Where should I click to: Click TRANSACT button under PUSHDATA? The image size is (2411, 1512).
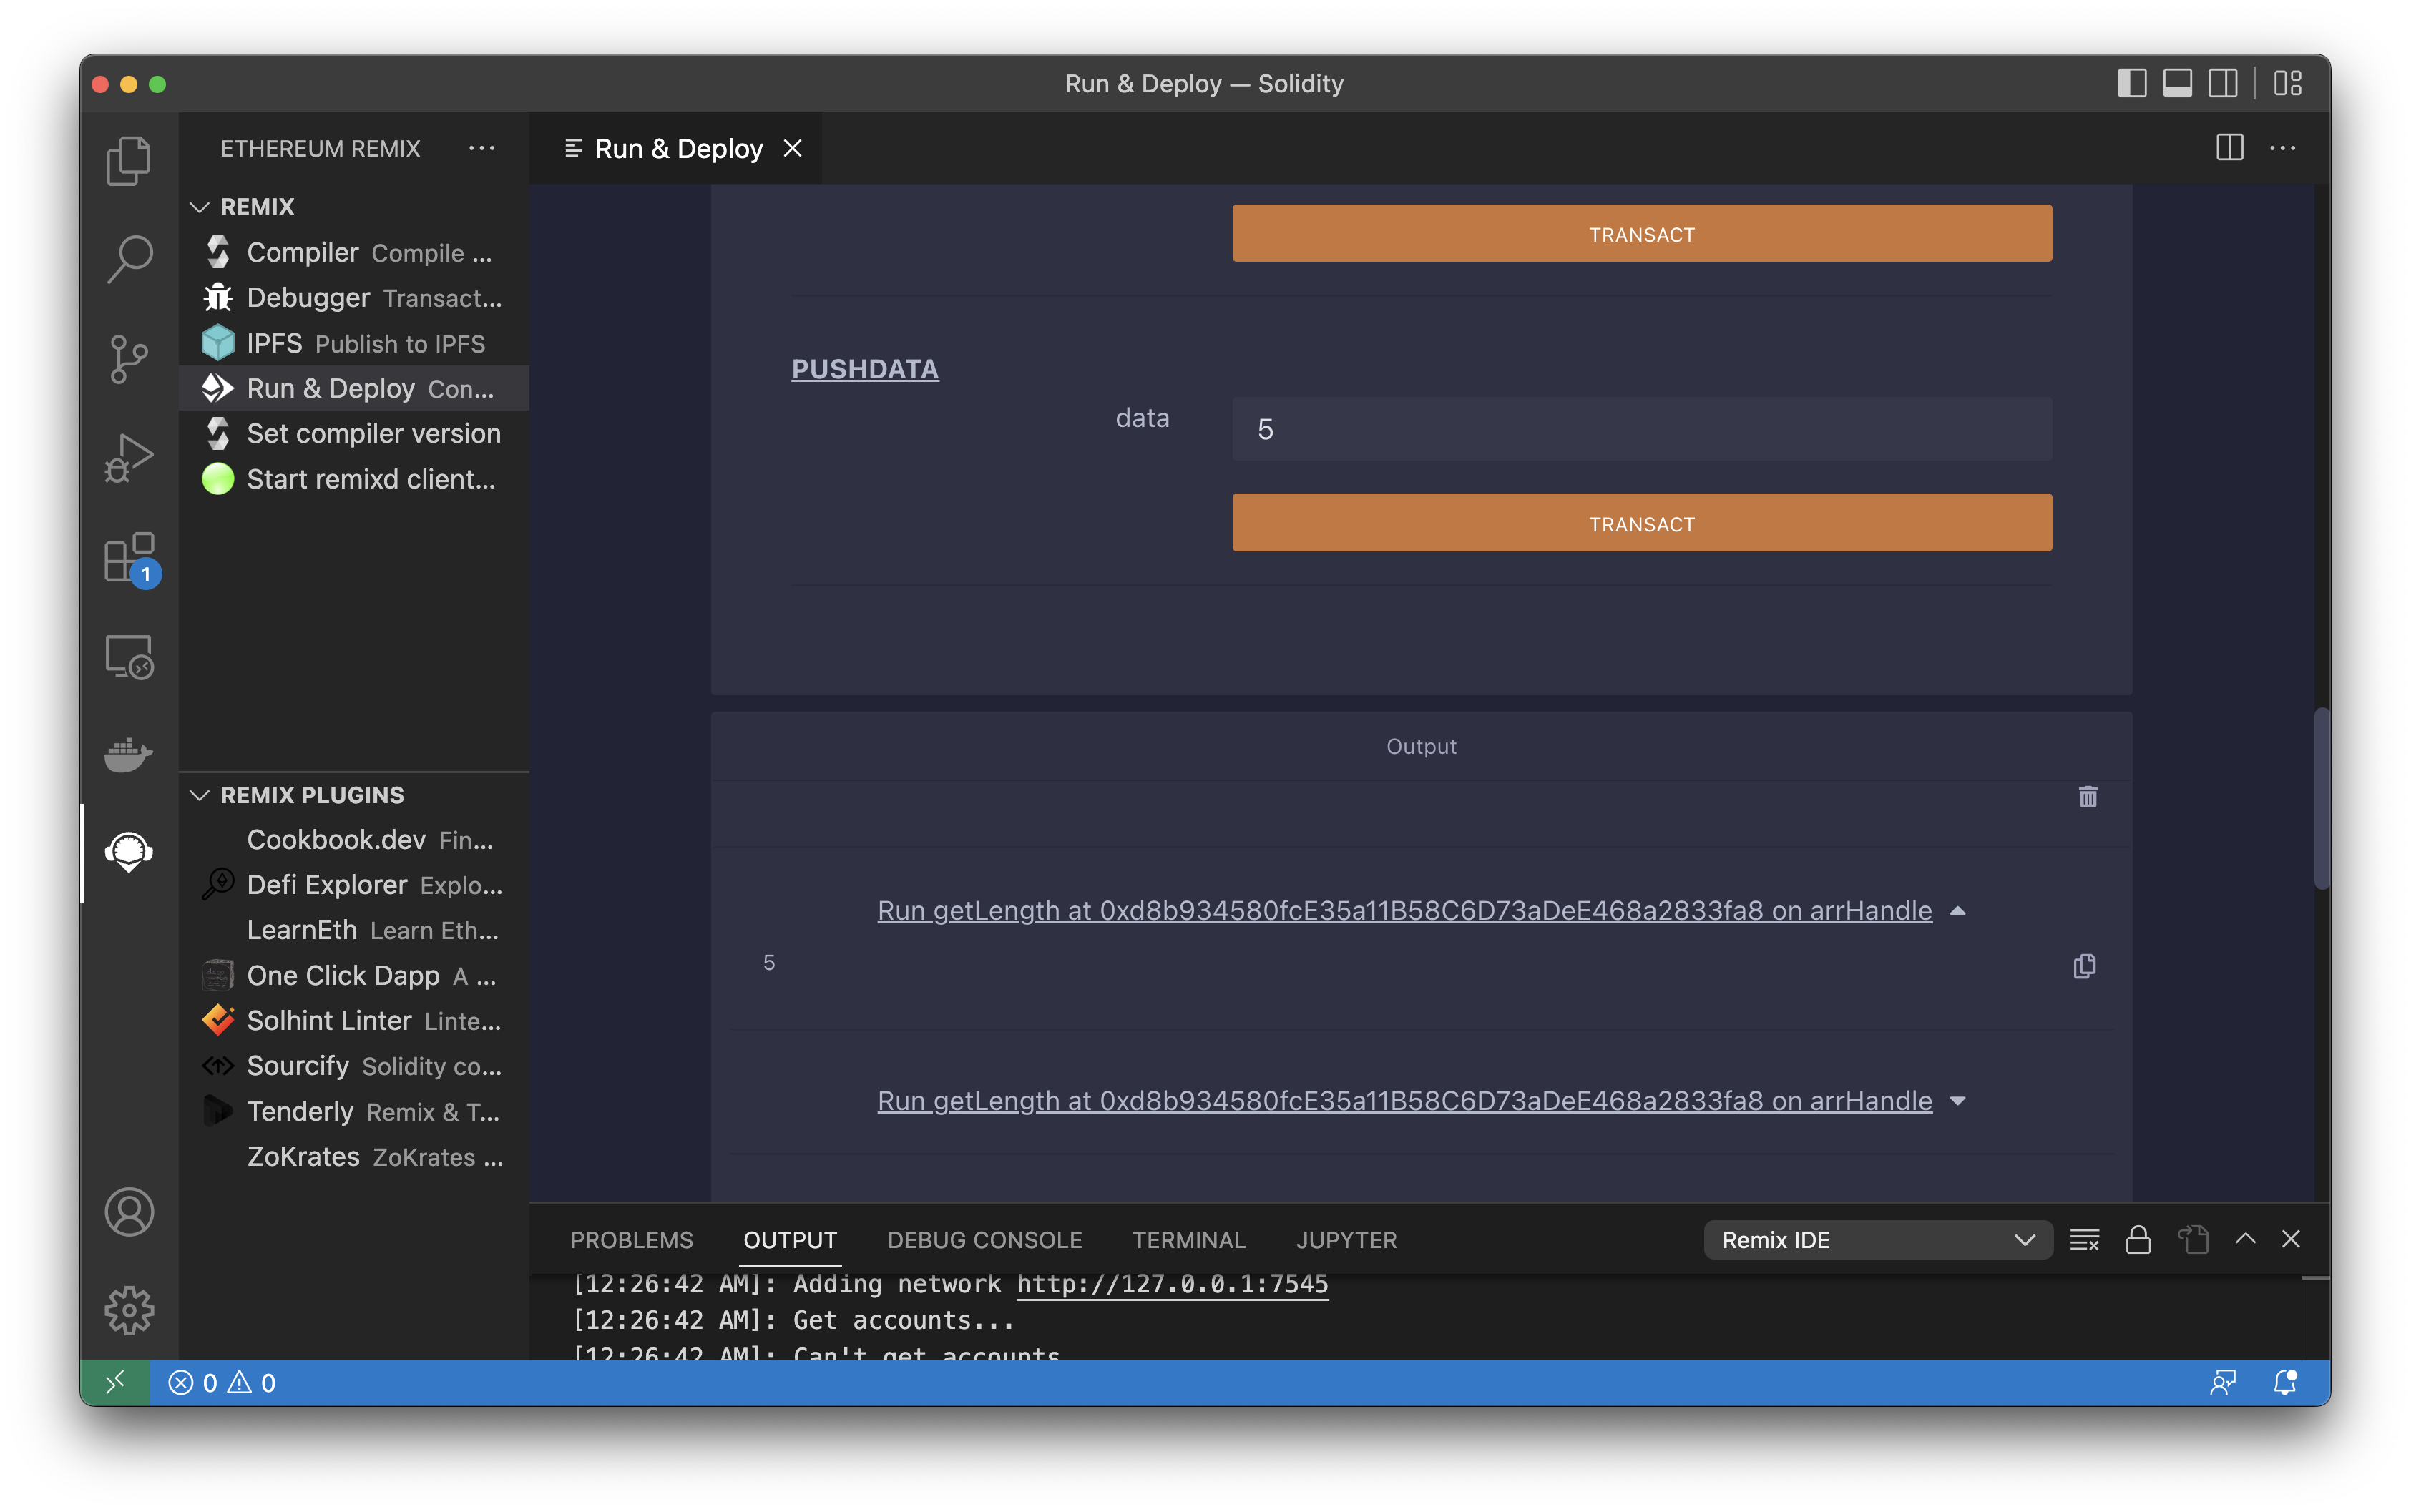click(1641, 523)
